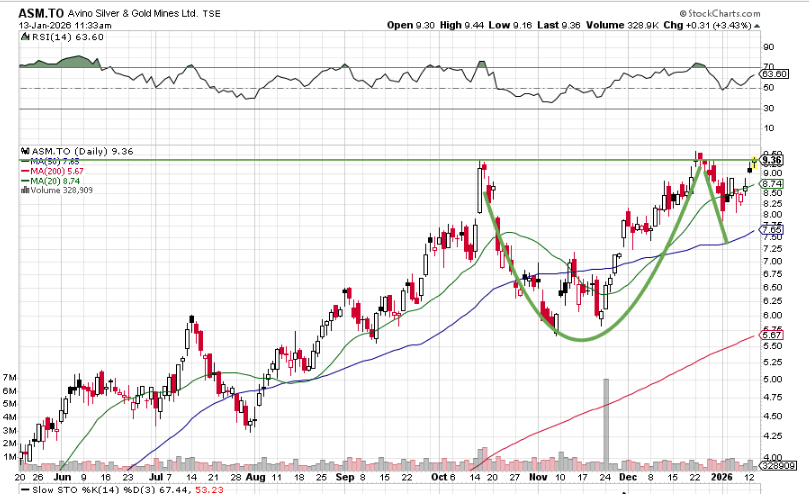The width and height of the screenshot is (809, 494).
Task: Click the Chg +0.31 (+3.43%) value
Action: (x=707, y=25)
